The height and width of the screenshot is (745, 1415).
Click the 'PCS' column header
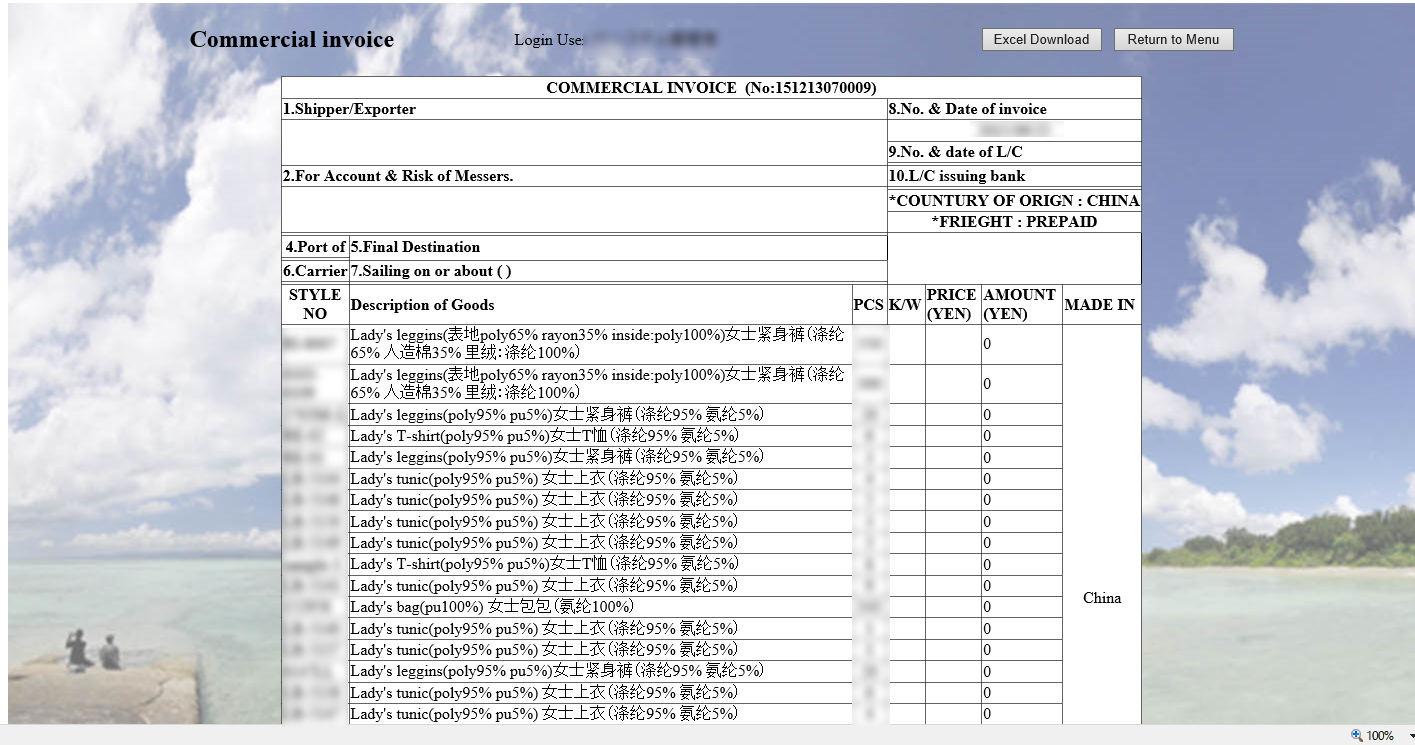[x=869, y=304]
